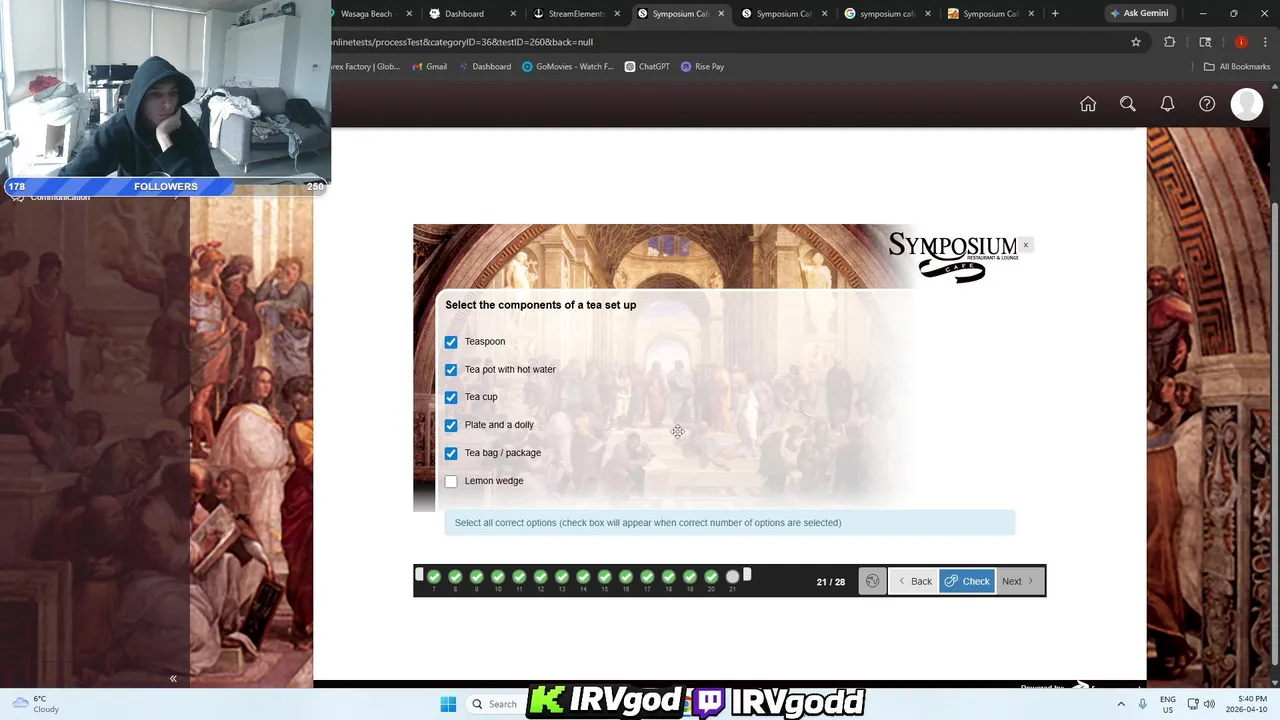This screenshot has height=720, width=1280.
Task: Click the taskbar microphone icon
Action: 1143,704
